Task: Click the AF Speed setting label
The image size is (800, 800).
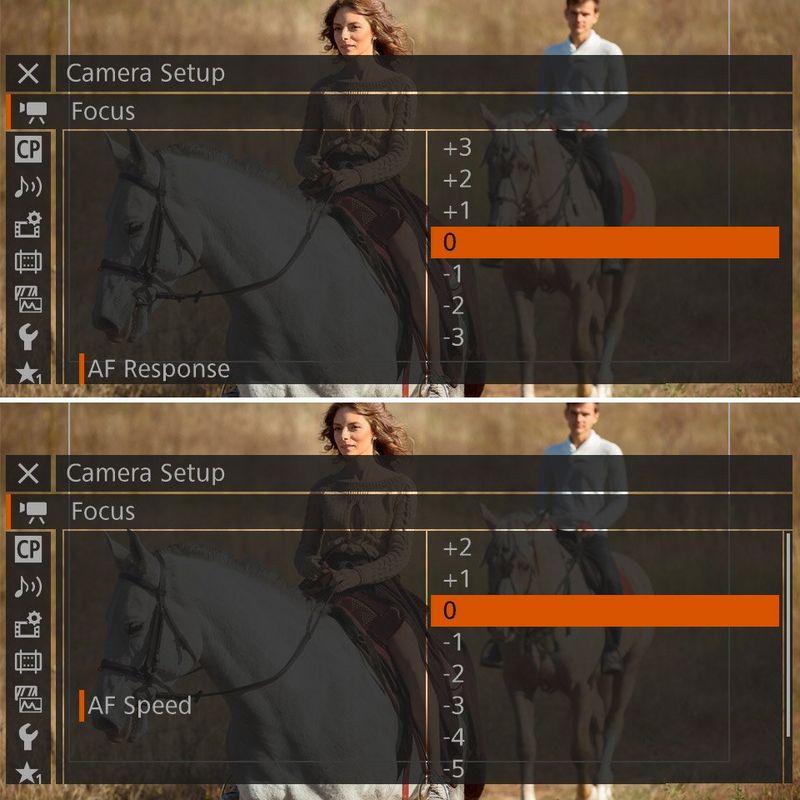Action: click(x=140, y=706)
